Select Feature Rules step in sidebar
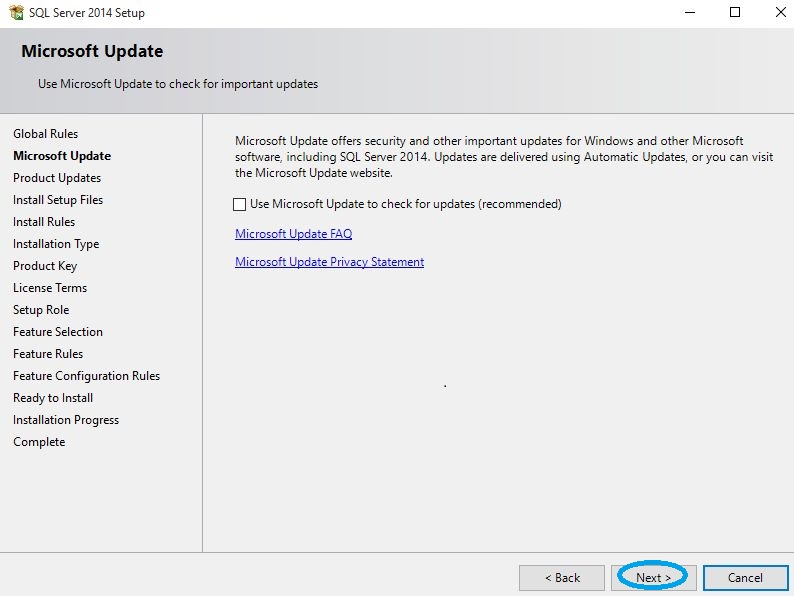The image size is (794, 596). [48, 353]
